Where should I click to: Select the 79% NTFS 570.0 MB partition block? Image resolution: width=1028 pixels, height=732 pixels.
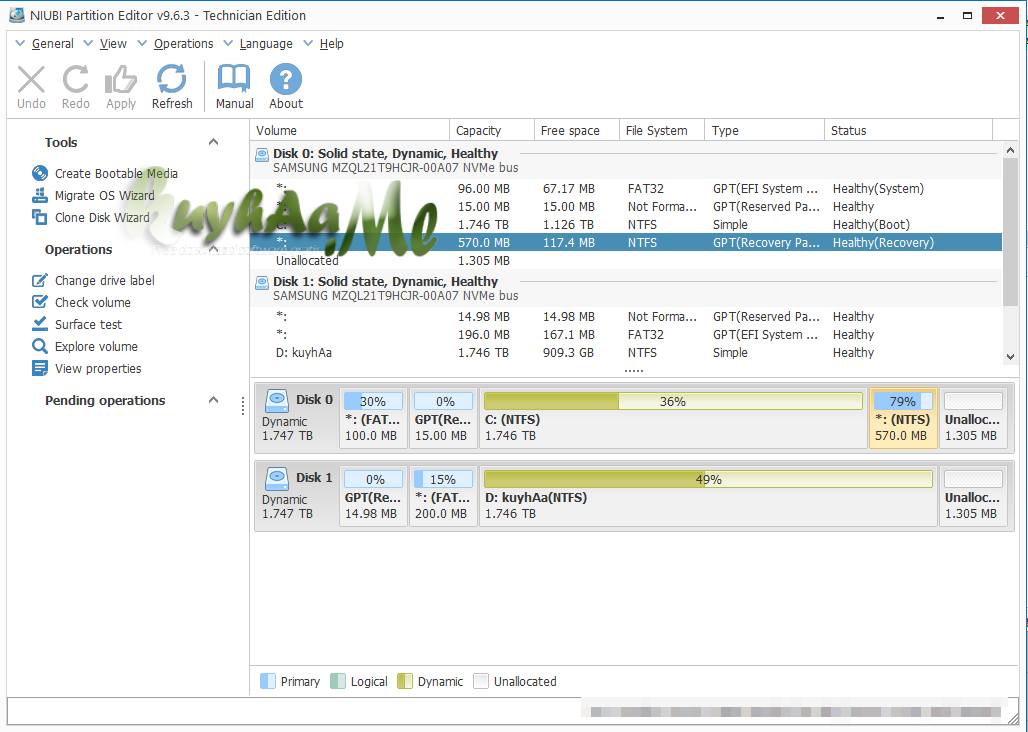903,418
